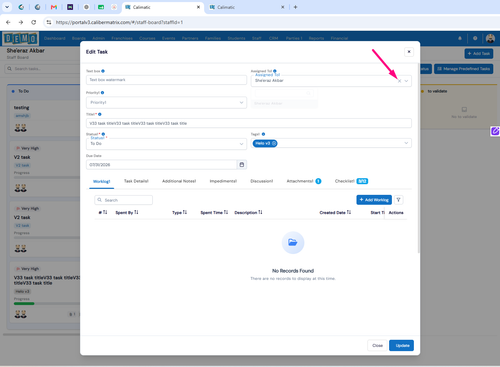Image resolution: width=500 pixels, height=367 pixels.
Task: Click the info icon beside Status label
Action: coord(103,134)
